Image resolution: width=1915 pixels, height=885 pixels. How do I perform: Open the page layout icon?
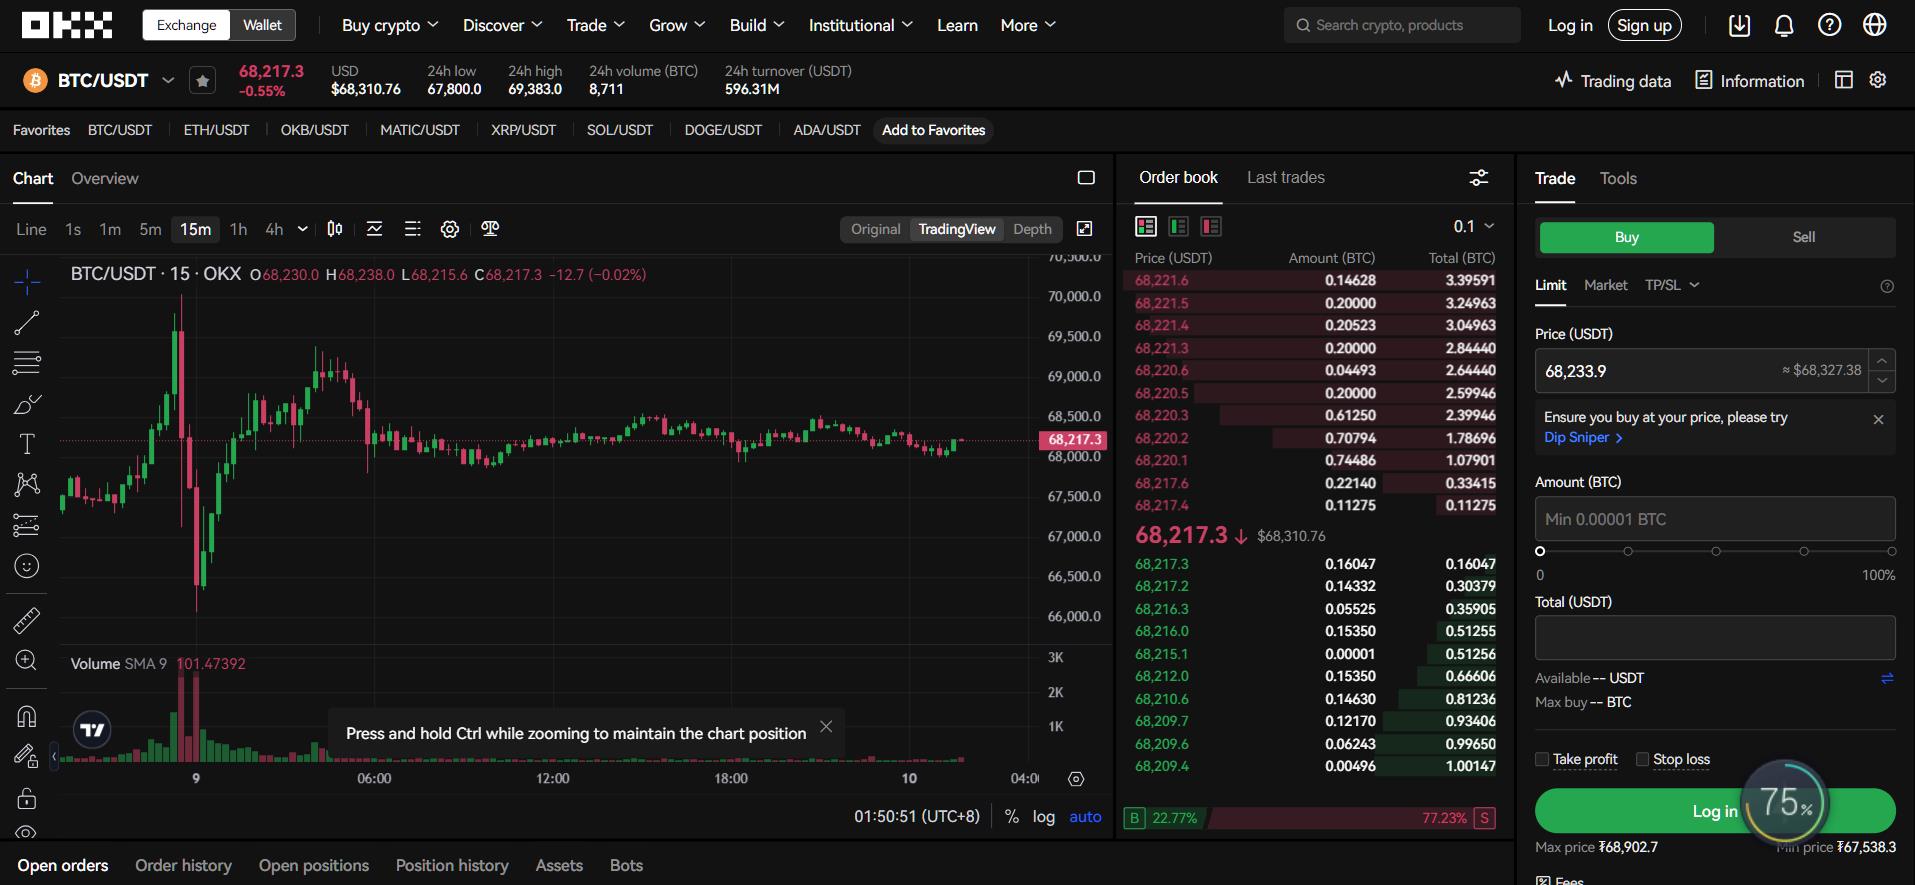tap(1844, 80)
